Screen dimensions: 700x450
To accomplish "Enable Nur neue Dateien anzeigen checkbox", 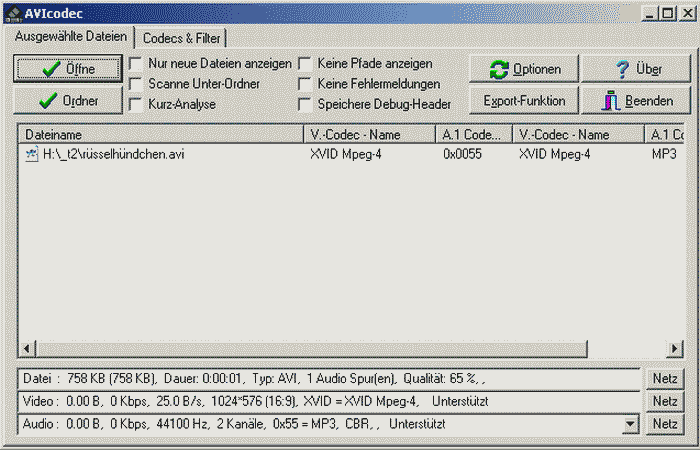I will (x=135, y=64).
